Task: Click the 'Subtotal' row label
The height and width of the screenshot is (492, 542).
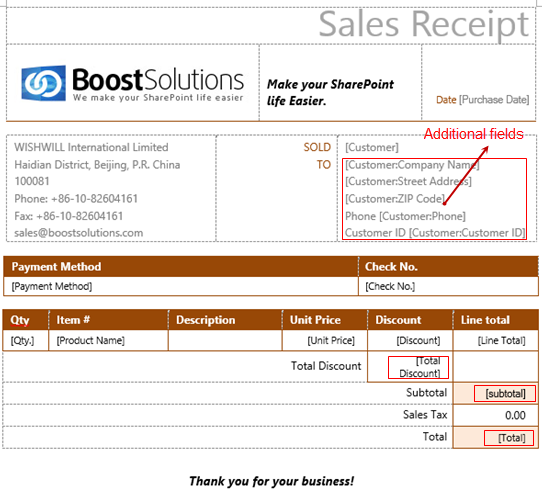Action: [427, 393]
